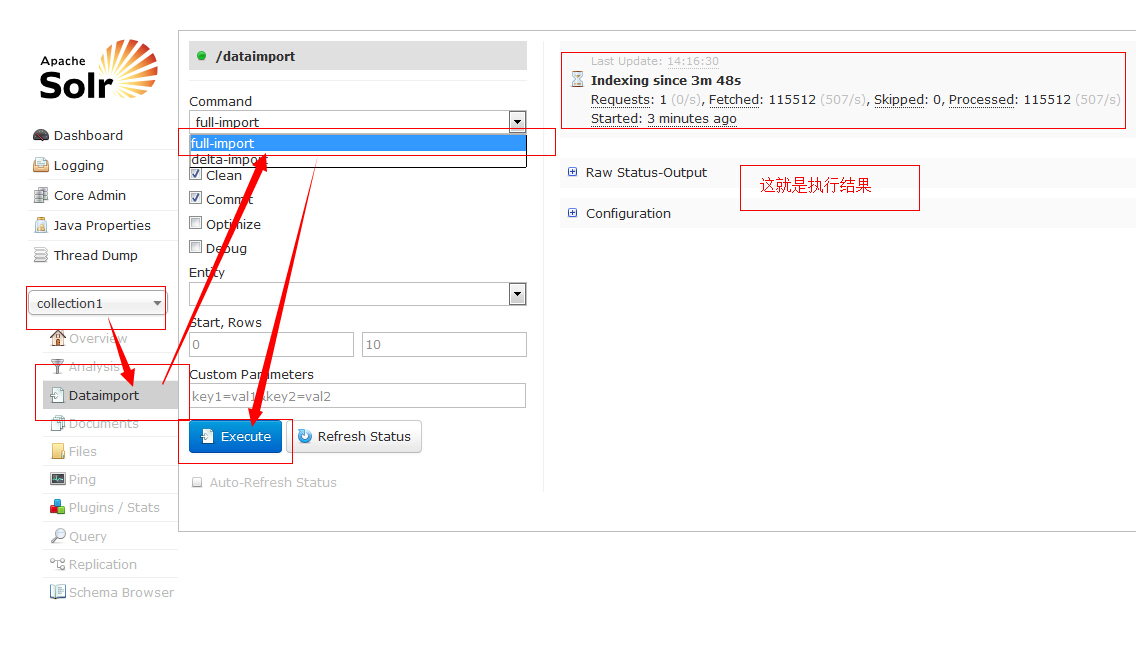Click the Dataimport document icon
The image size is (1136, 654).
[x=57, y=395]
